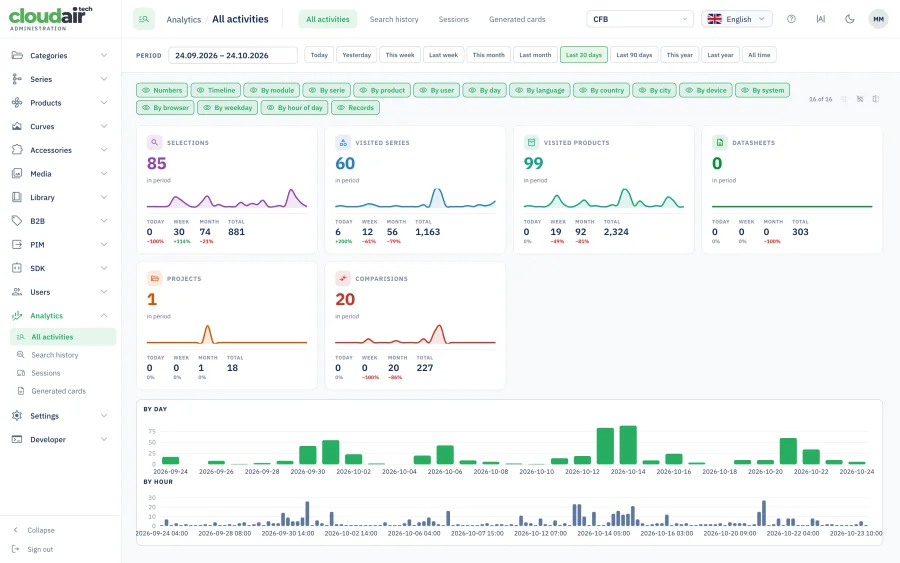900x563 pixels.
Task: Click the Media icon in sidebar
Action: (17, 173)
